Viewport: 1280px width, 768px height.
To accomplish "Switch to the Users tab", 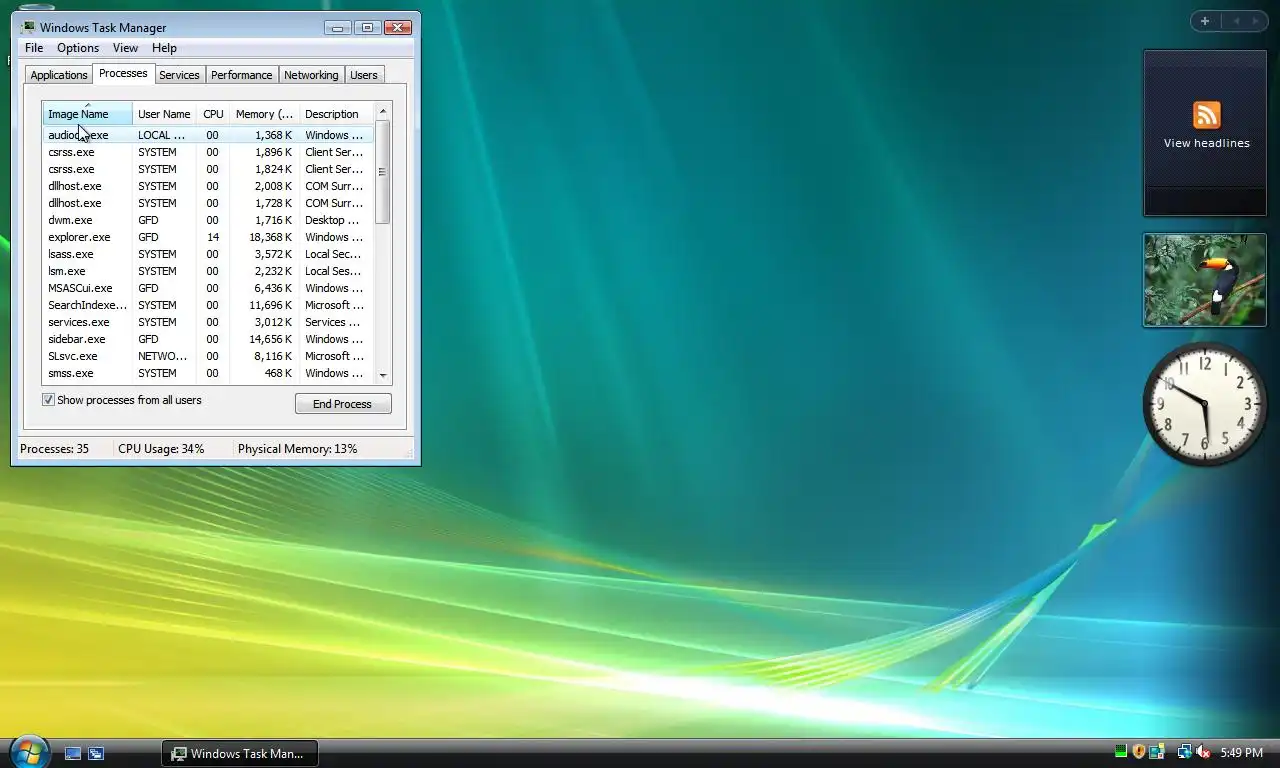I will click(x=364, y=75).
